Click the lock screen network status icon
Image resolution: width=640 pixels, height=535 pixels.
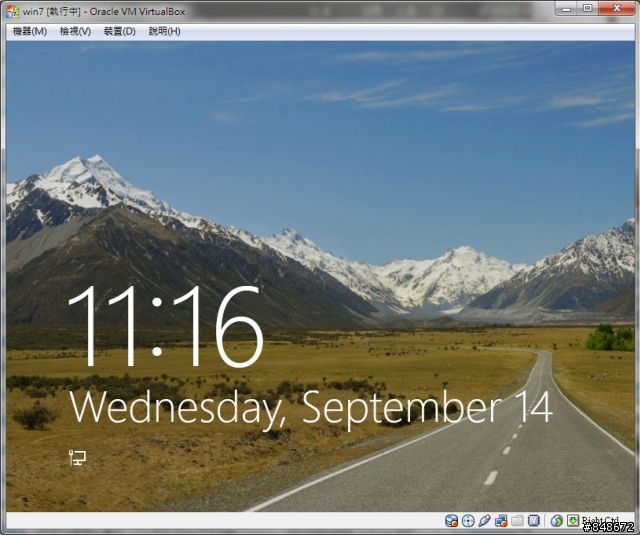coord(77,458)
